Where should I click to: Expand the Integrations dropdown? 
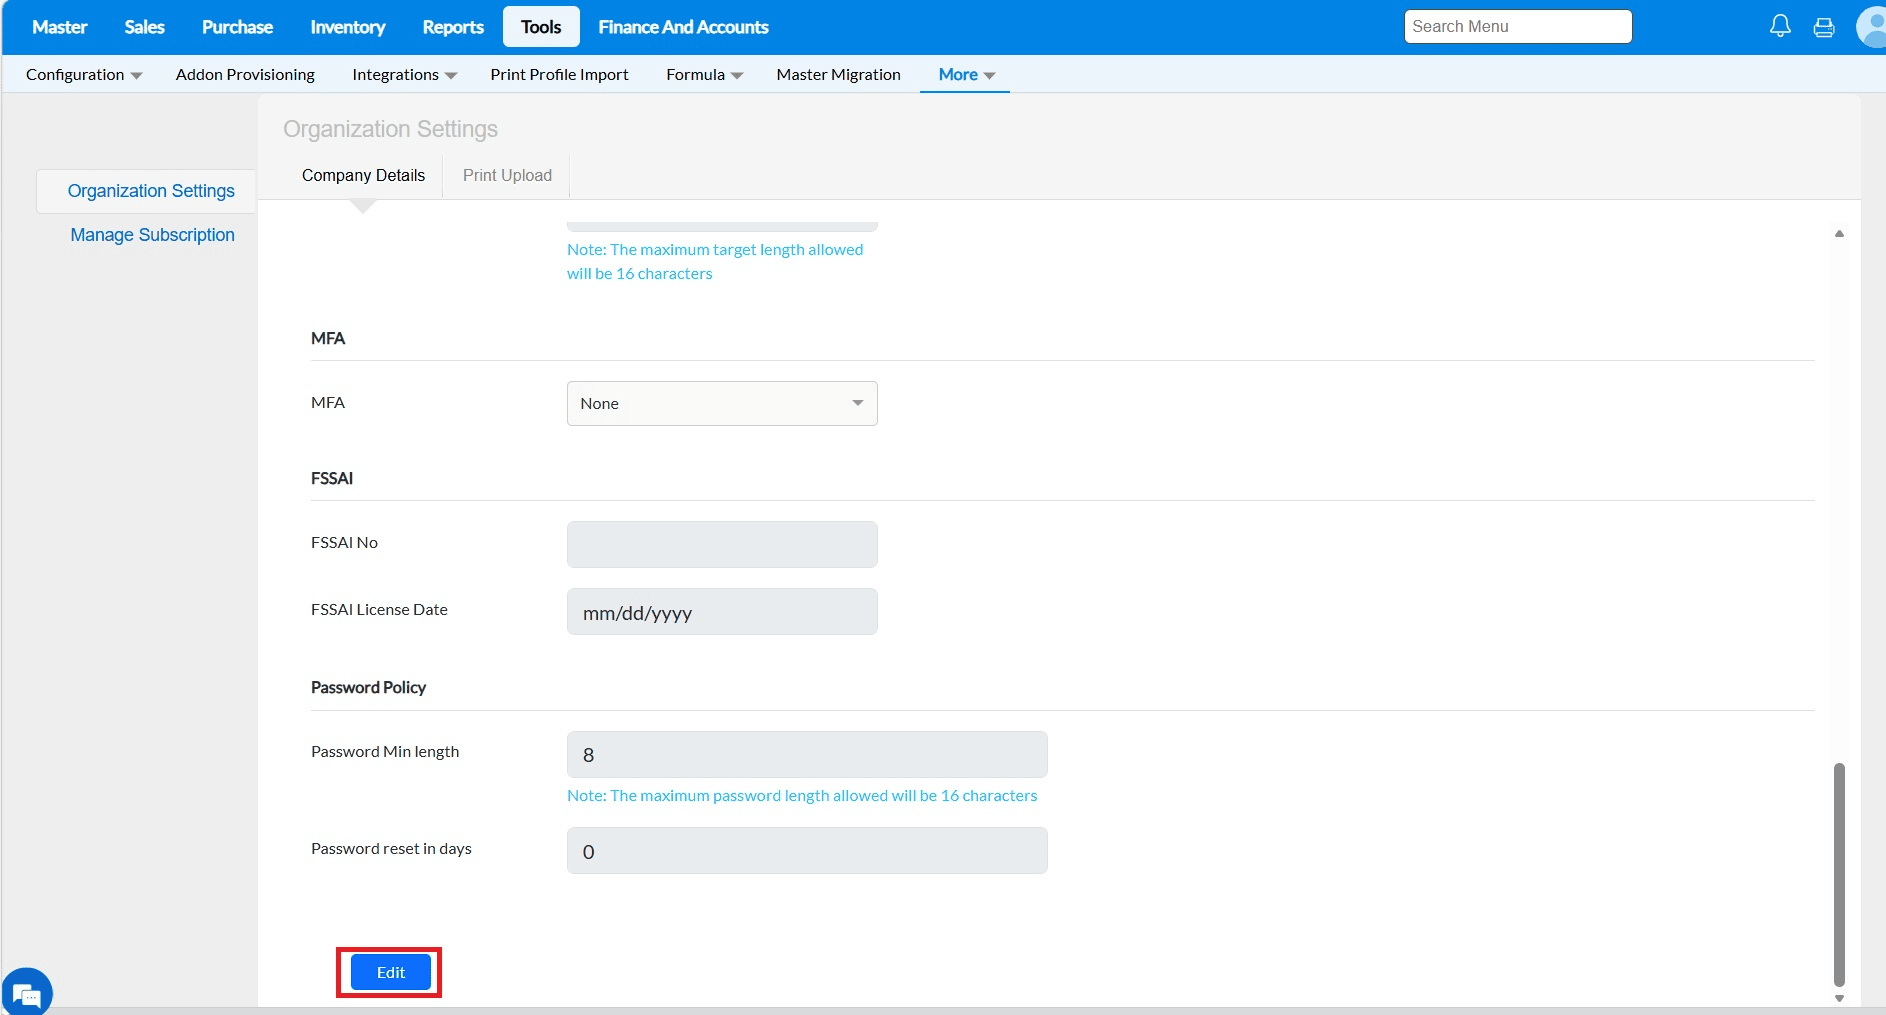[x=404, y=74]
